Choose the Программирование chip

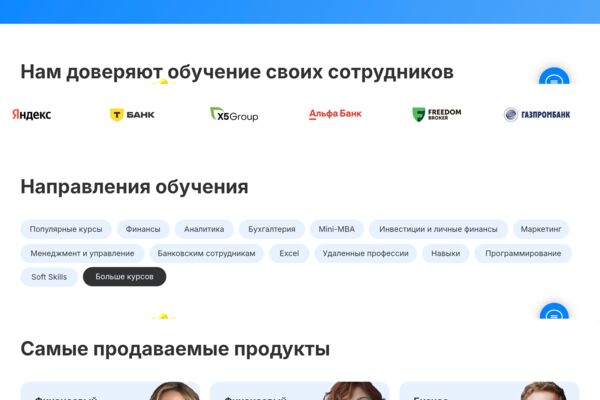pos(523,253)
